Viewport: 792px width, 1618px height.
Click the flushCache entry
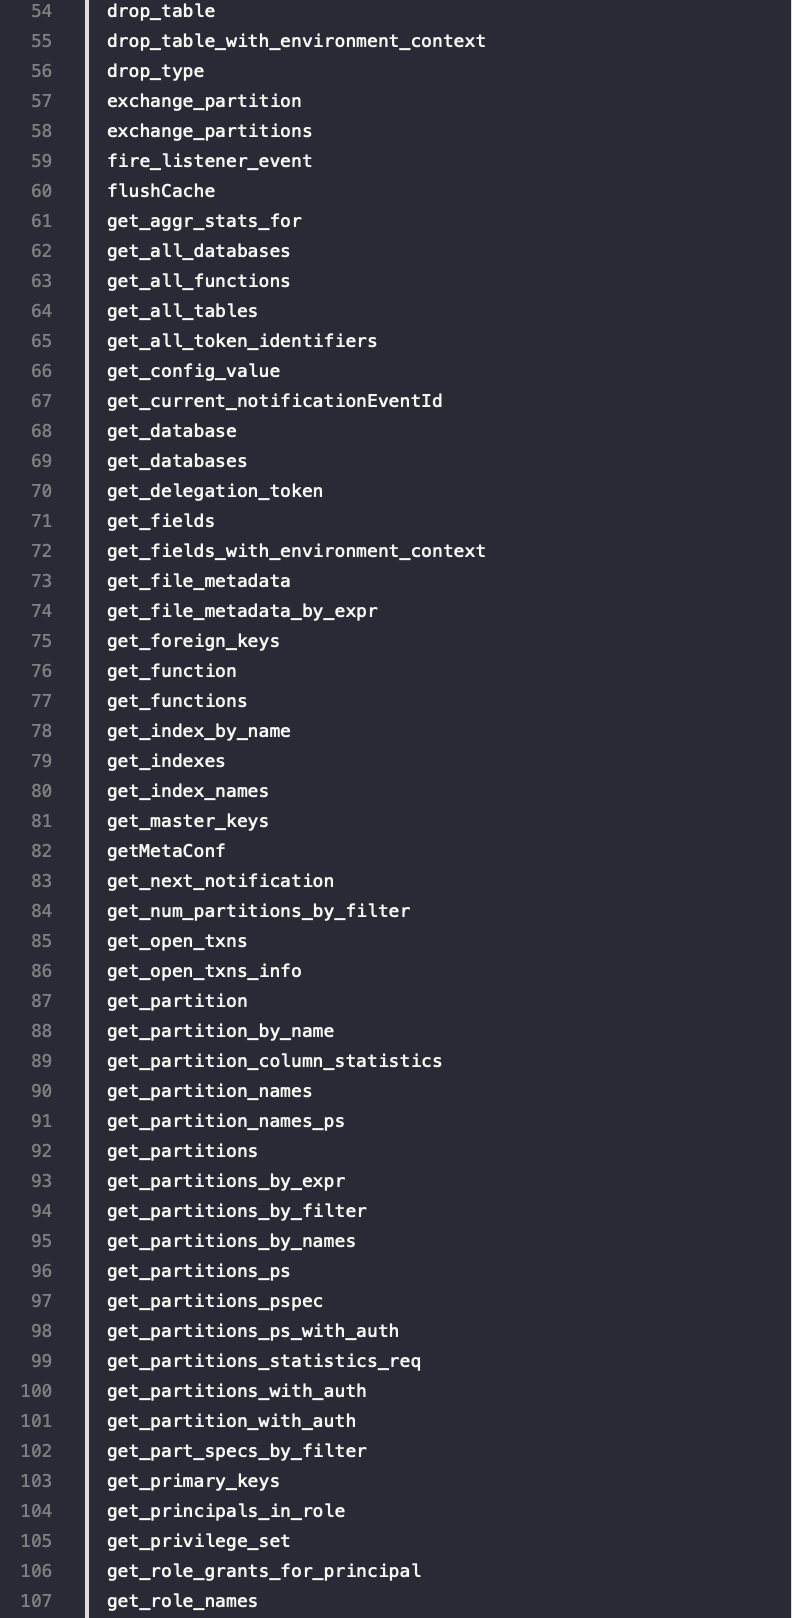pos(160,191)
